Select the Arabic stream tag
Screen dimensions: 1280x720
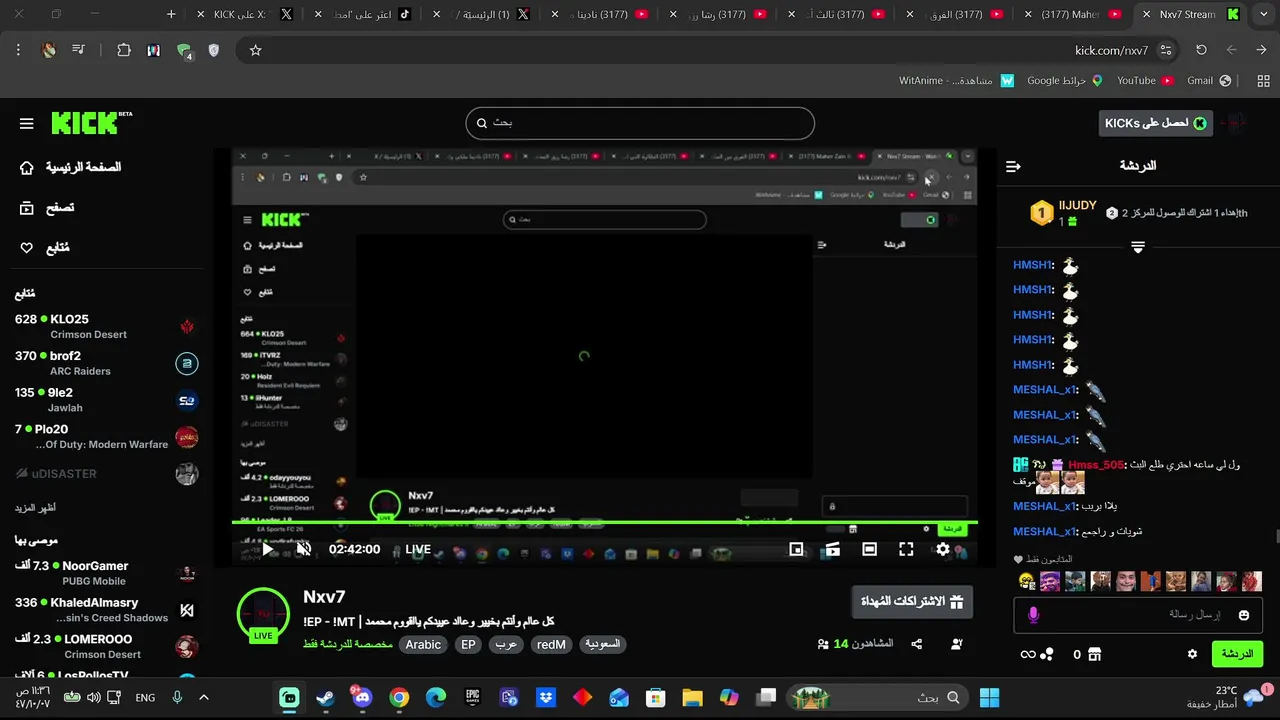point(423,645)
